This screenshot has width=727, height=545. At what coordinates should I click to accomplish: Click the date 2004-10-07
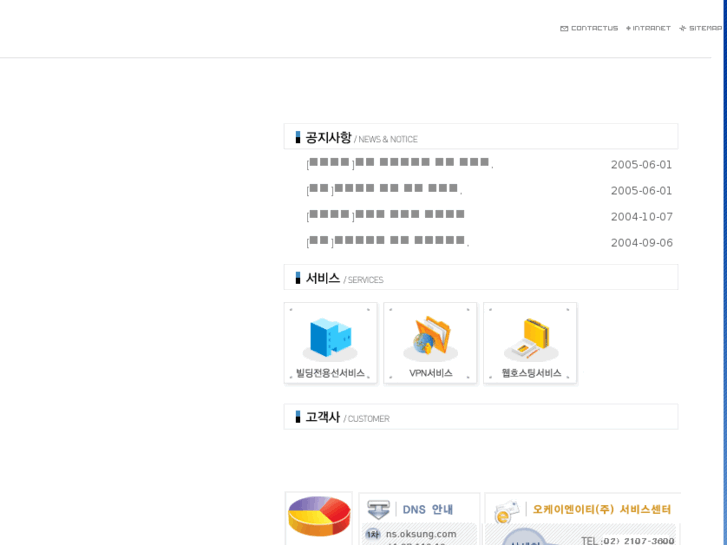642,217
